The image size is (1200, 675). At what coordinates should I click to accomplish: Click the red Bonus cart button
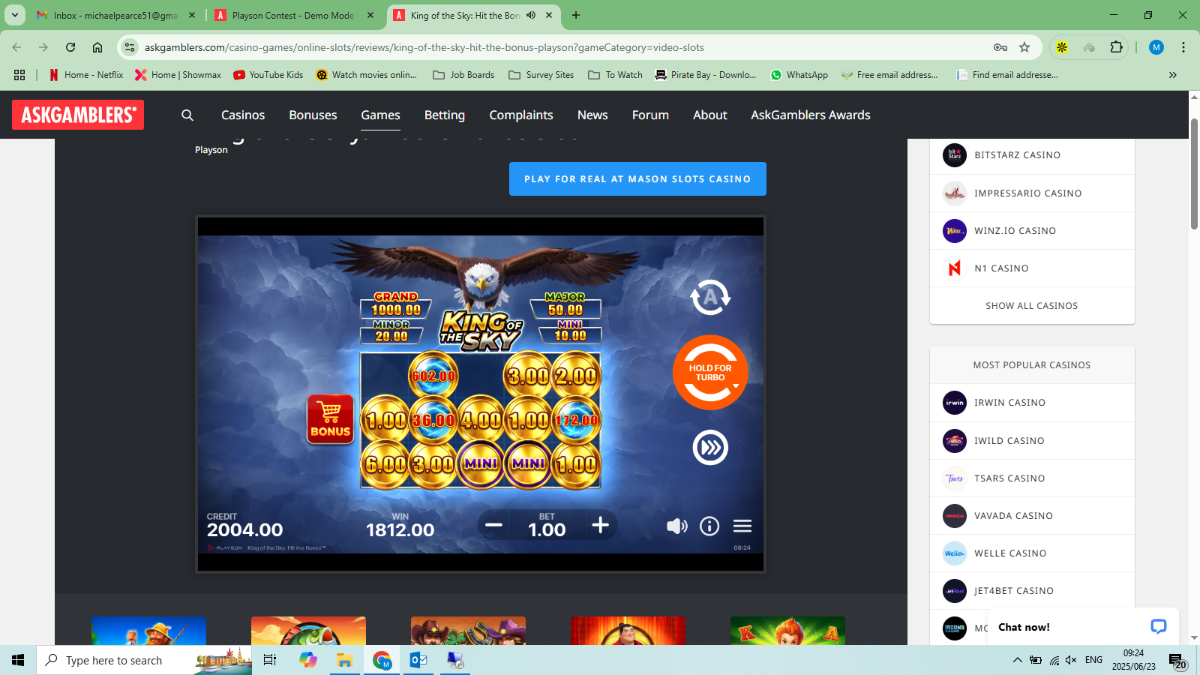click(x=330, y=419)
